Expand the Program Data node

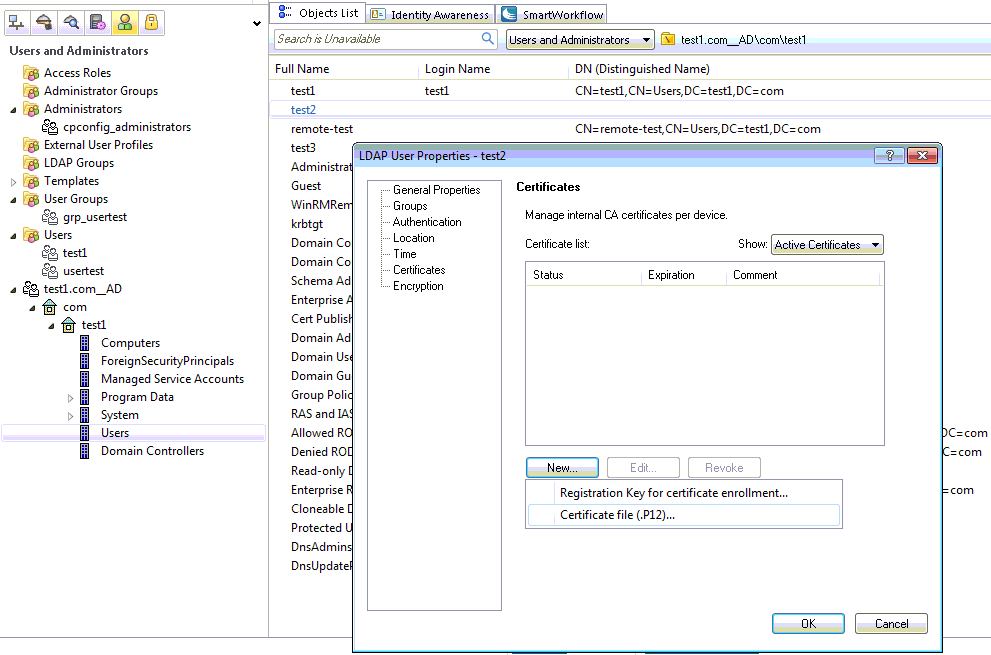tap(70, 398)
